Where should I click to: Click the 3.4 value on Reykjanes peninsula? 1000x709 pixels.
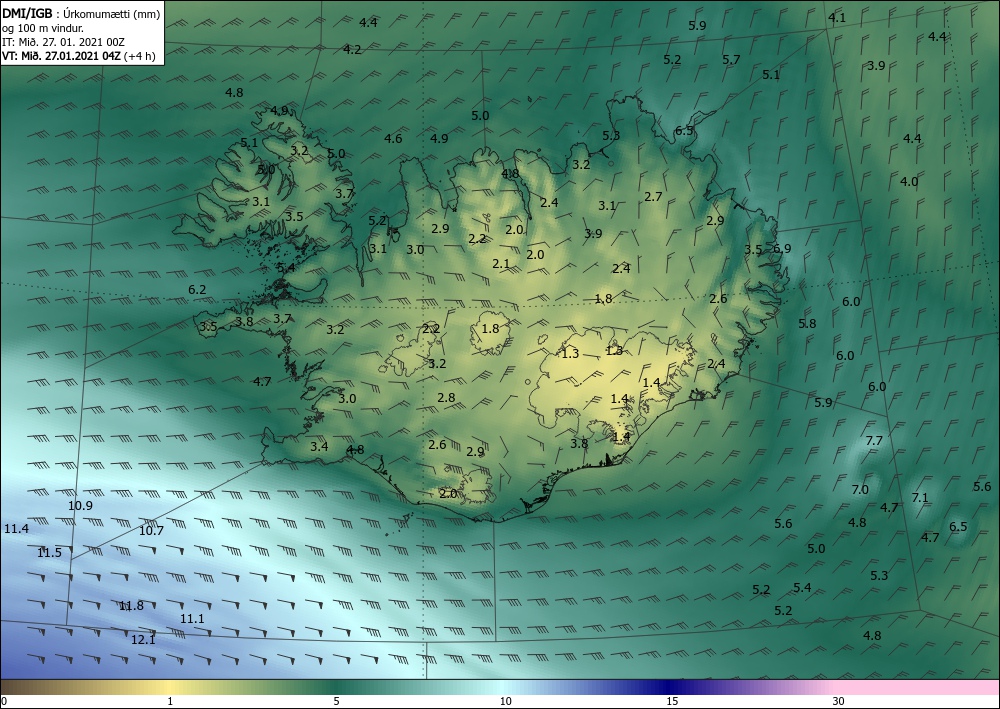coord(319,446)
